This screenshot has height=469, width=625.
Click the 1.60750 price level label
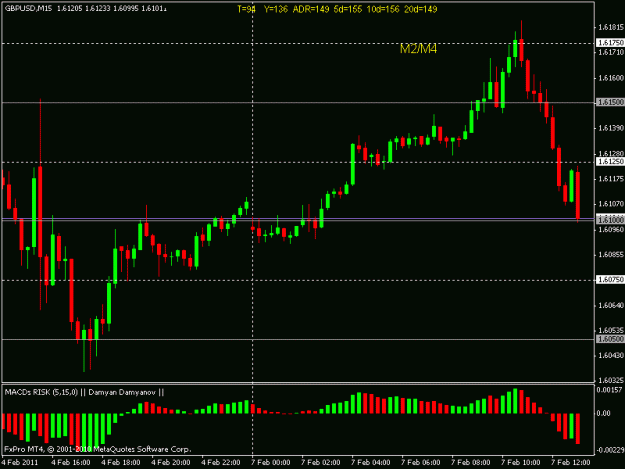click(610, 280)
